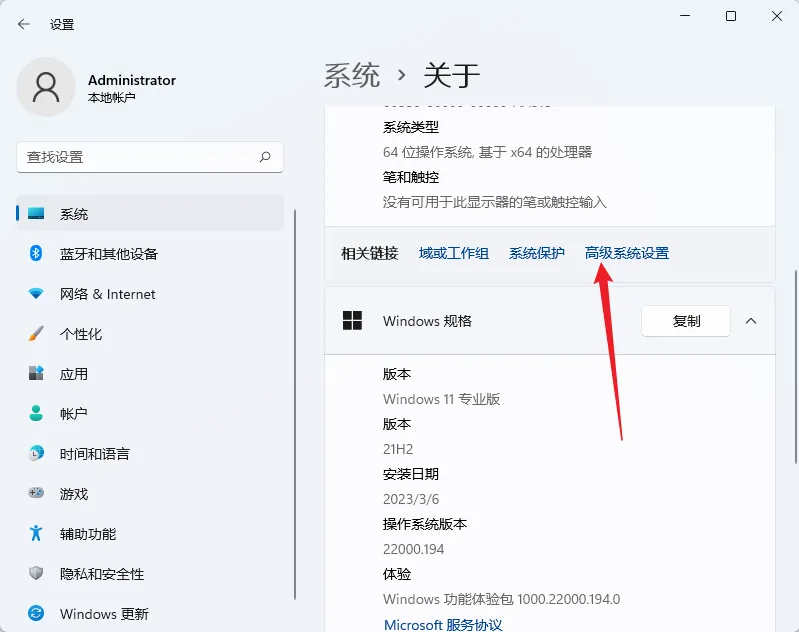
Task: Open Microsoft 服务协议 link
Action: click(x=443, y=624)
